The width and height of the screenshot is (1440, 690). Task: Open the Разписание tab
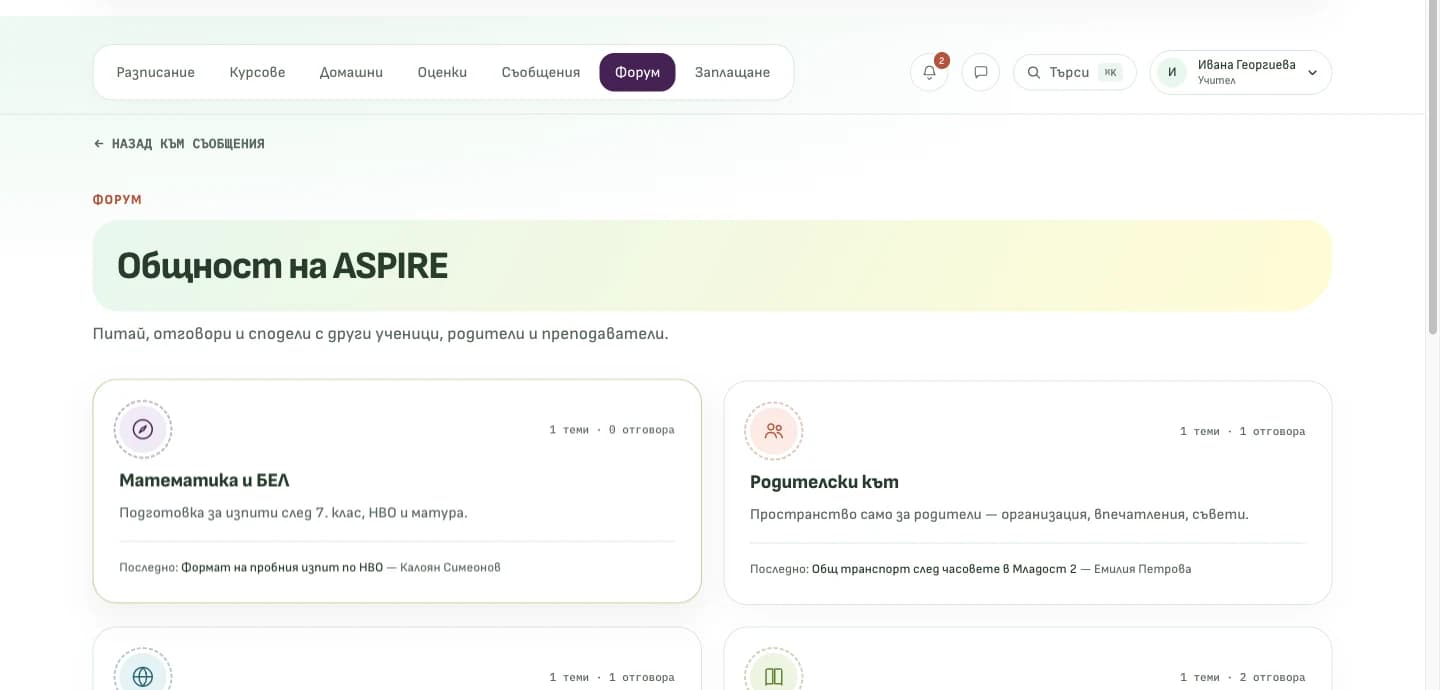pos(156,72)
